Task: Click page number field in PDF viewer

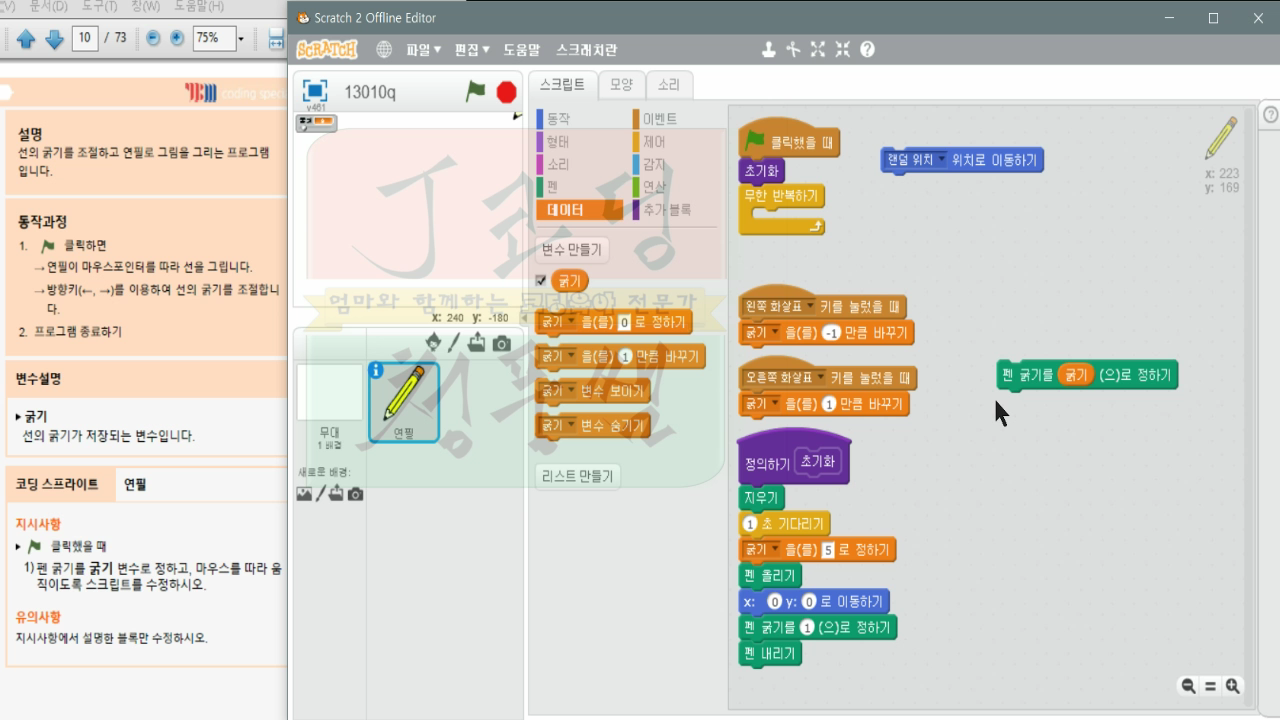Action: point(85,38)
